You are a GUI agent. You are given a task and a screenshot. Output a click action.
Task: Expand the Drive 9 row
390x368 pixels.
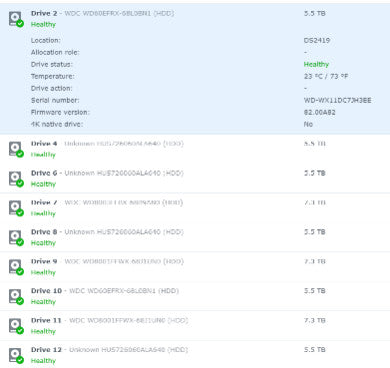195,267
